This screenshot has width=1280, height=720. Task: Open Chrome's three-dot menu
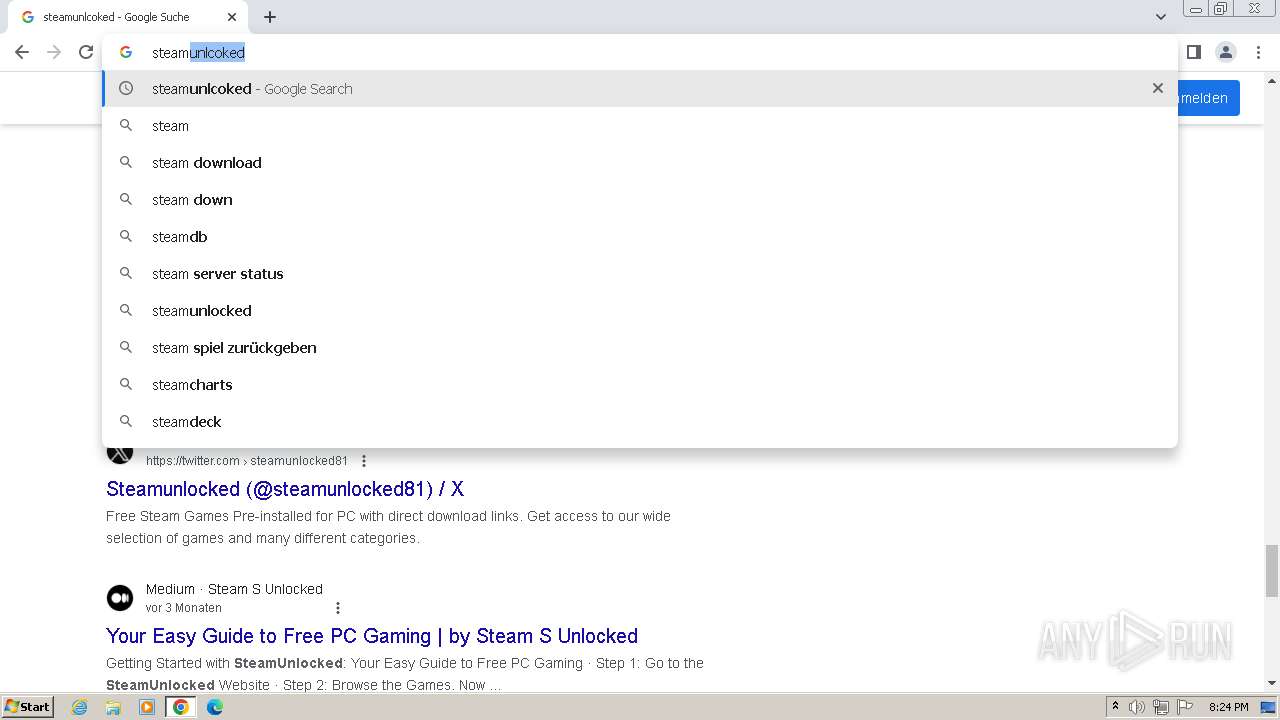tap(1258, 52)
